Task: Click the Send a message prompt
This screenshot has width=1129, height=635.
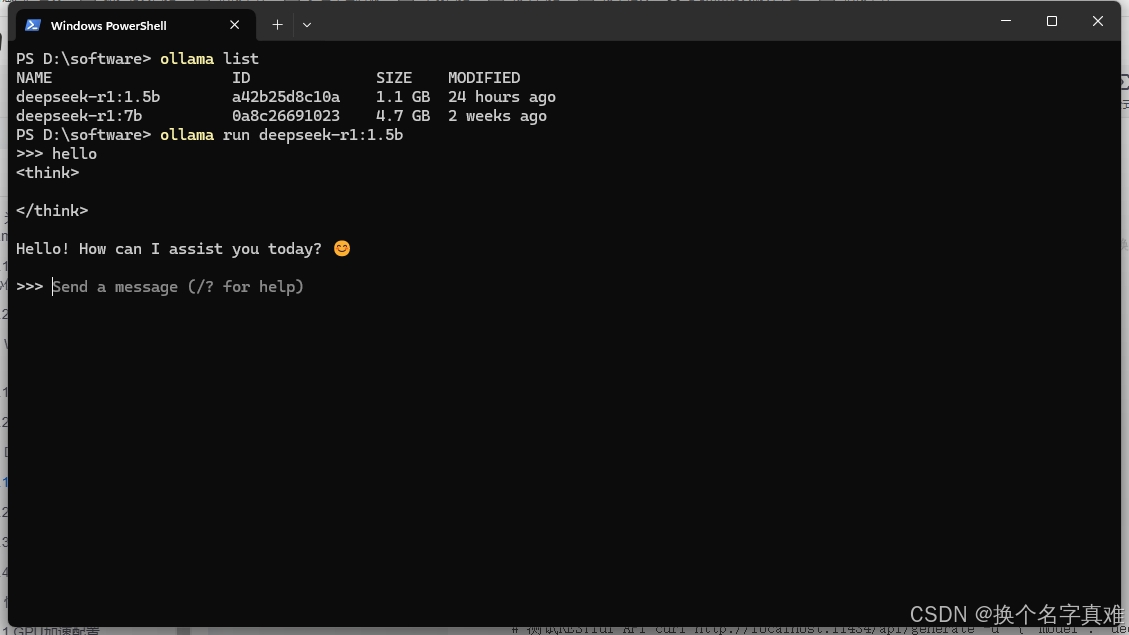Action: 178,287
